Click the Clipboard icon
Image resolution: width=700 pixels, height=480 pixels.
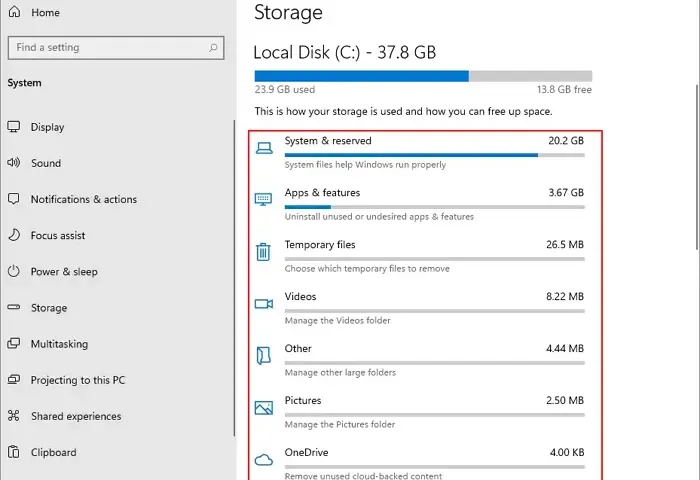point(14,452)
